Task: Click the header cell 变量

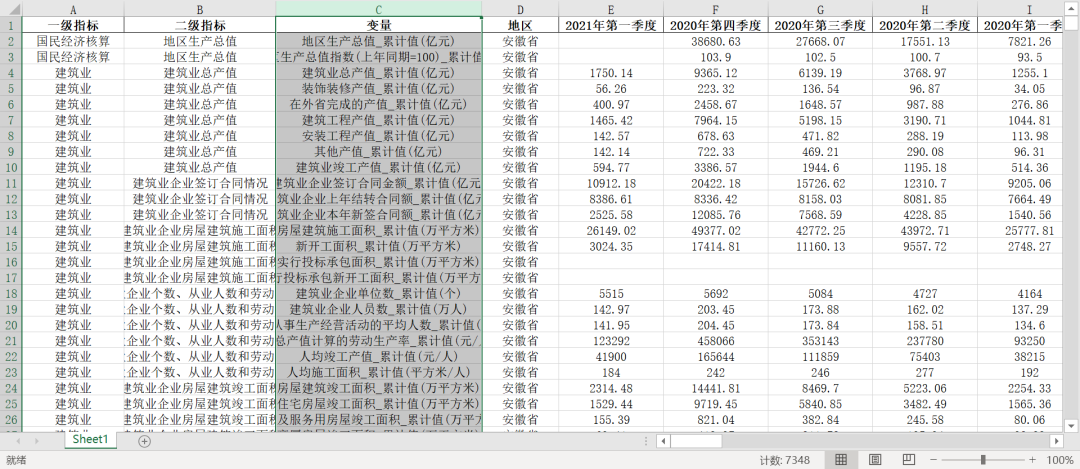Action: 378,25
